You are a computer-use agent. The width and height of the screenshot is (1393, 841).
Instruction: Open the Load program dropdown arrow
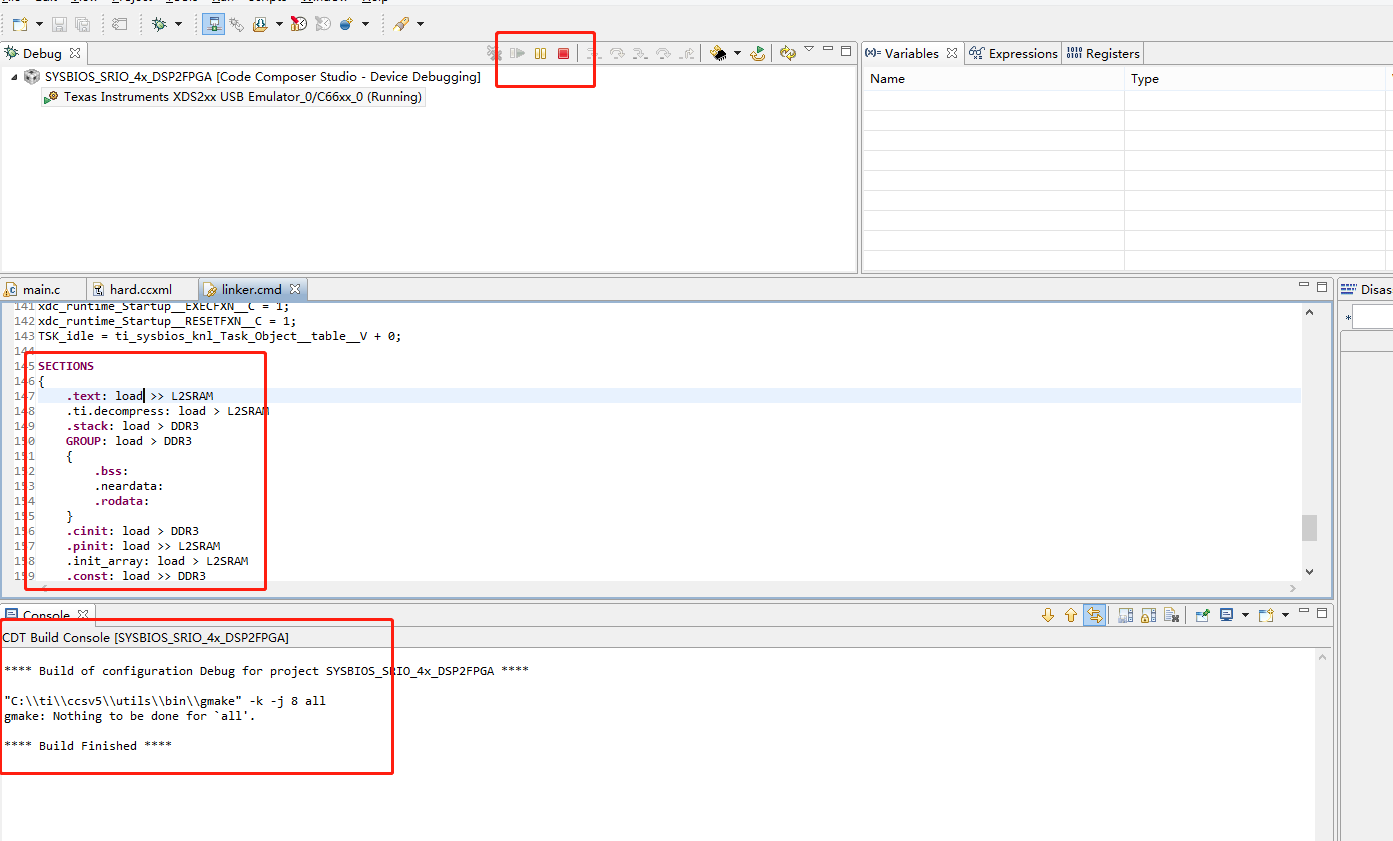[x=278, y=24]
